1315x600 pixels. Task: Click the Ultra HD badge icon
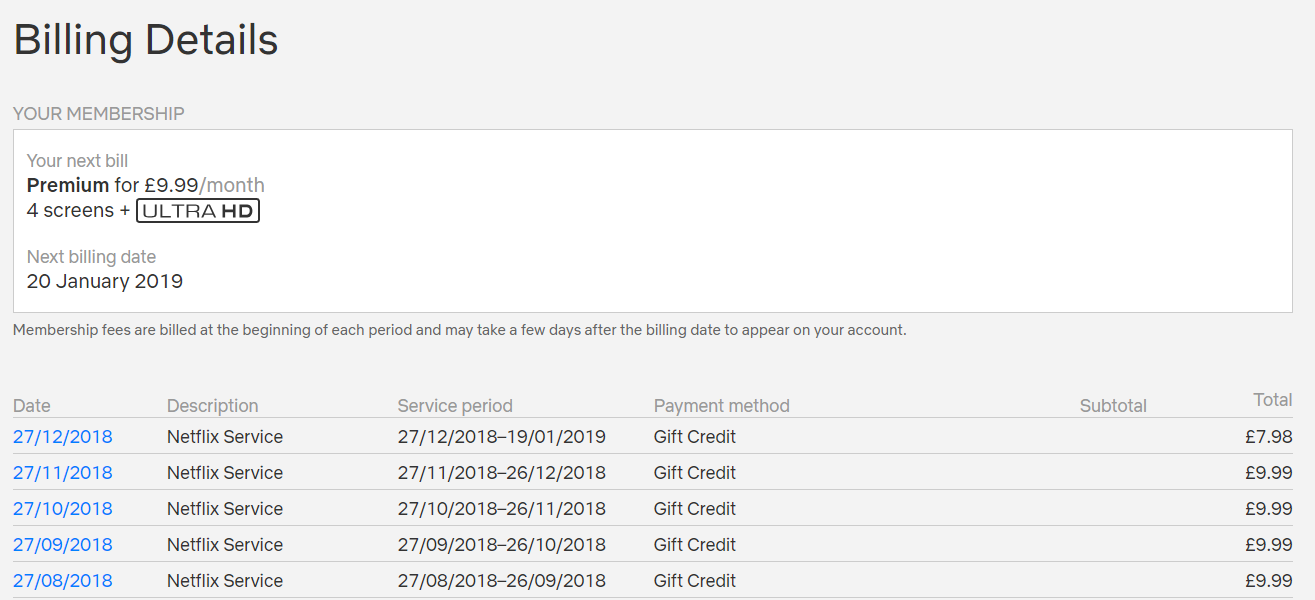pyautogui.click(x=198, y=211)
